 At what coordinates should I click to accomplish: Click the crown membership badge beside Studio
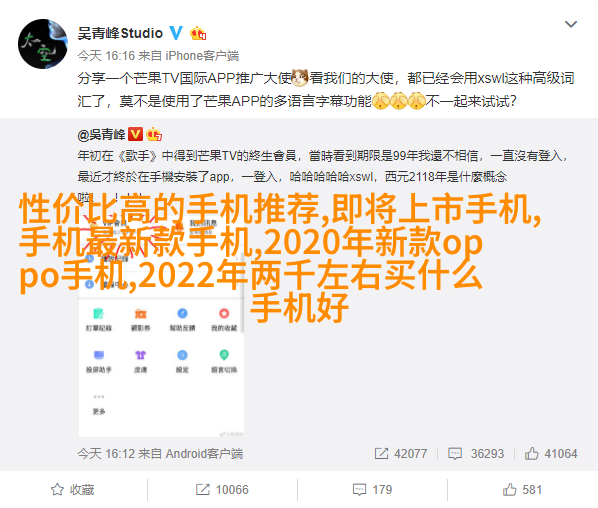[x=198, y=34]
